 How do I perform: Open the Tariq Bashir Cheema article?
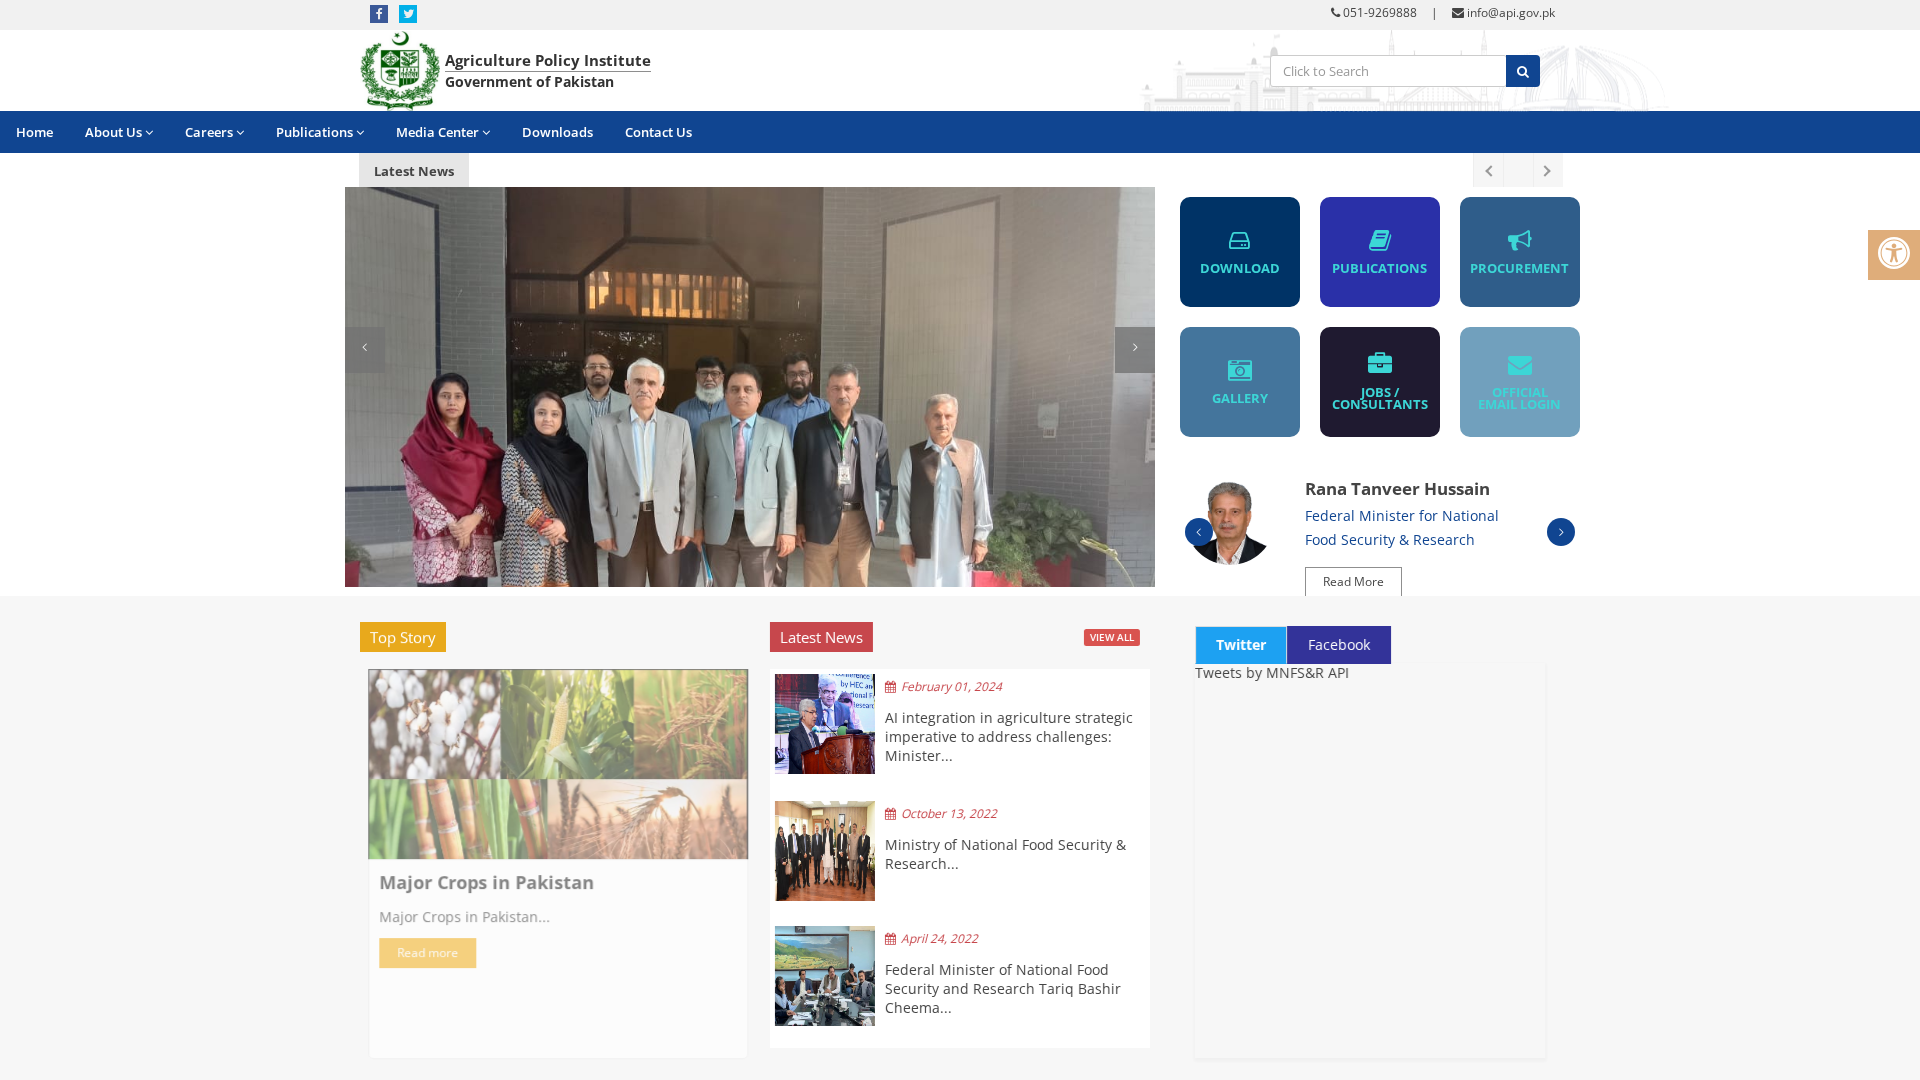click(x=1003, y=989)
